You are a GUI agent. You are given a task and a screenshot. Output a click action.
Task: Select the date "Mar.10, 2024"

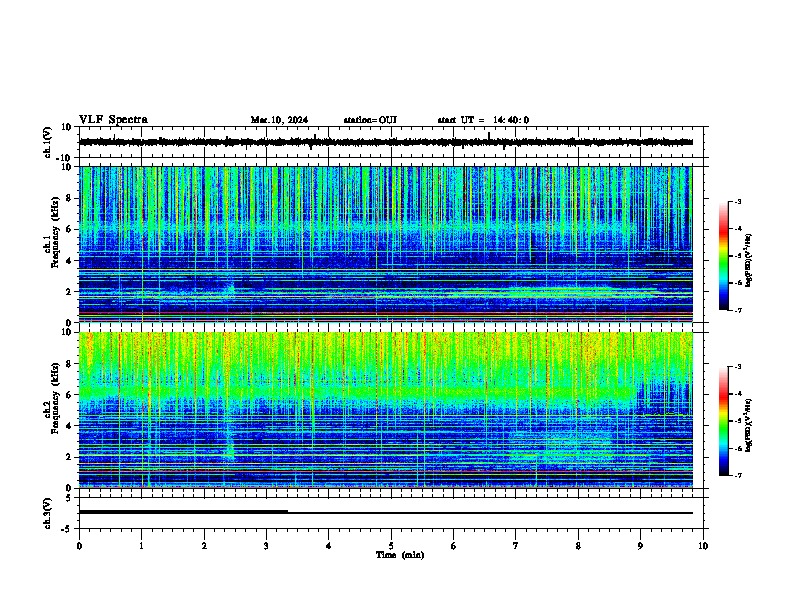pos(279,120)
